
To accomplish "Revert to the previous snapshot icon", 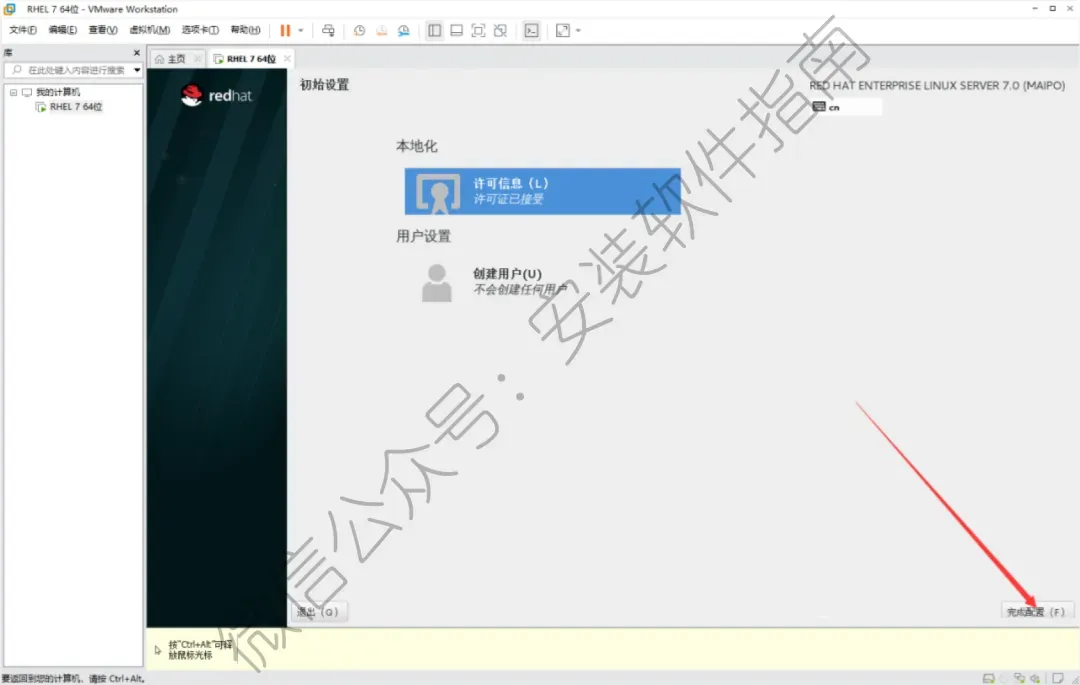I will 382,30.
